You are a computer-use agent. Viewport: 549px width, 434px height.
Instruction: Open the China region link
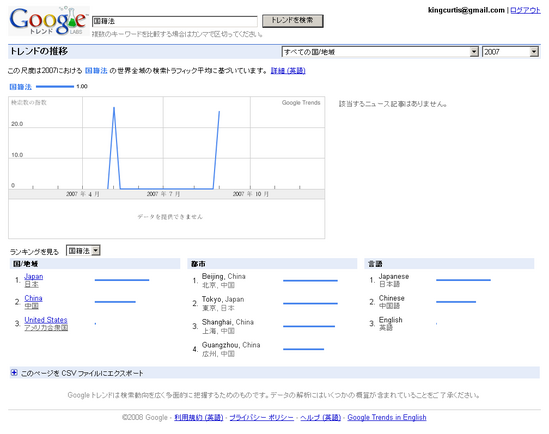pyautogui.click(x=33, y=298)
